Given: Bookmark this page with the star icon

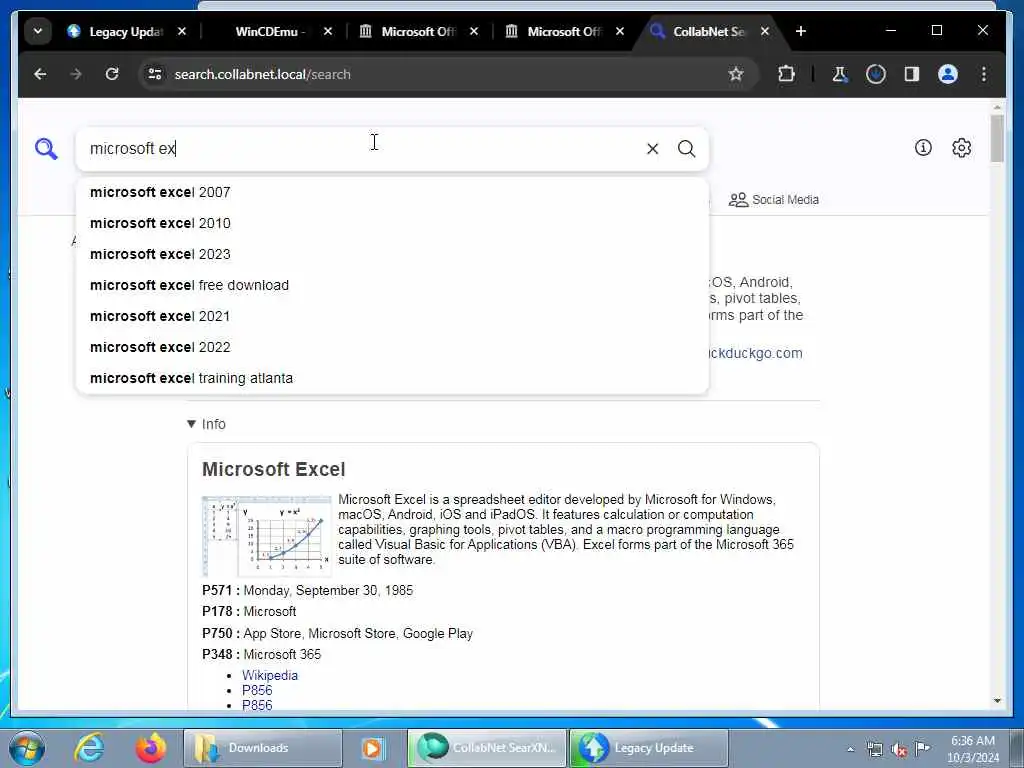Looking at the screenshot, I should (x=736, y=74).
